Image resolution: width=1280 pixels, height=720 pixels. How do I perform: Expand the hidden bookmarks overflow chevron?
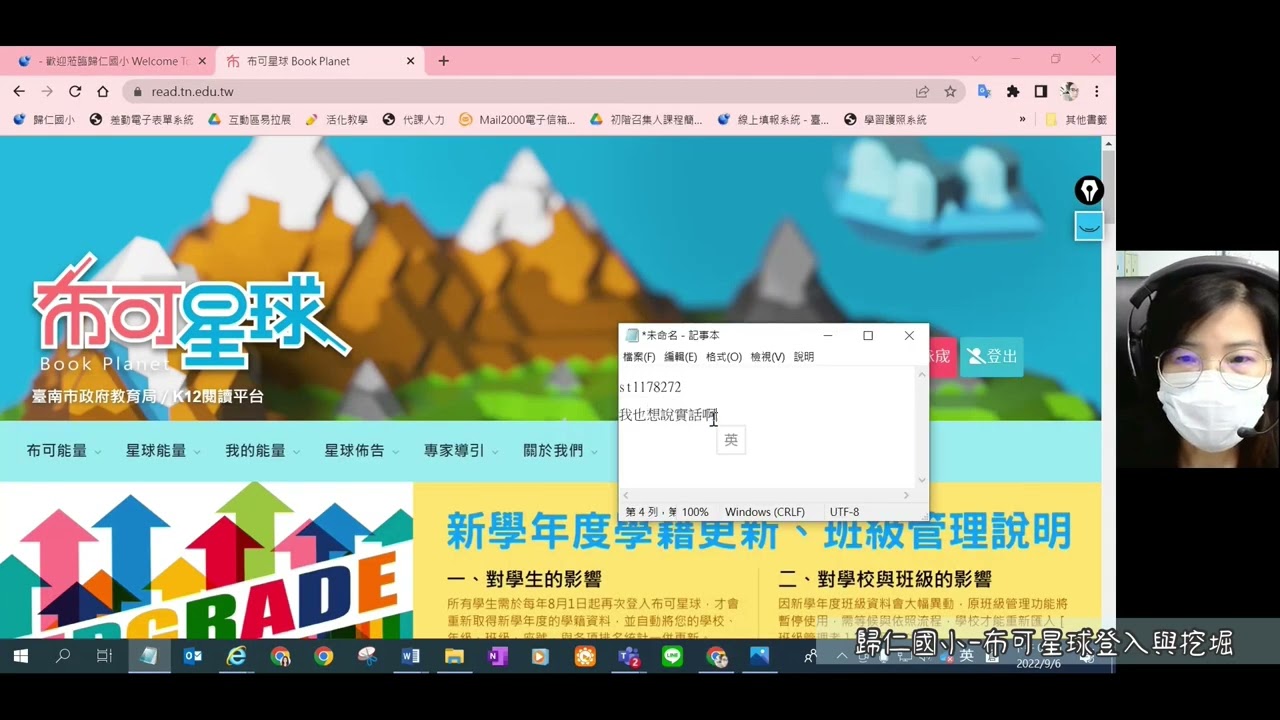click(1022, 119)
